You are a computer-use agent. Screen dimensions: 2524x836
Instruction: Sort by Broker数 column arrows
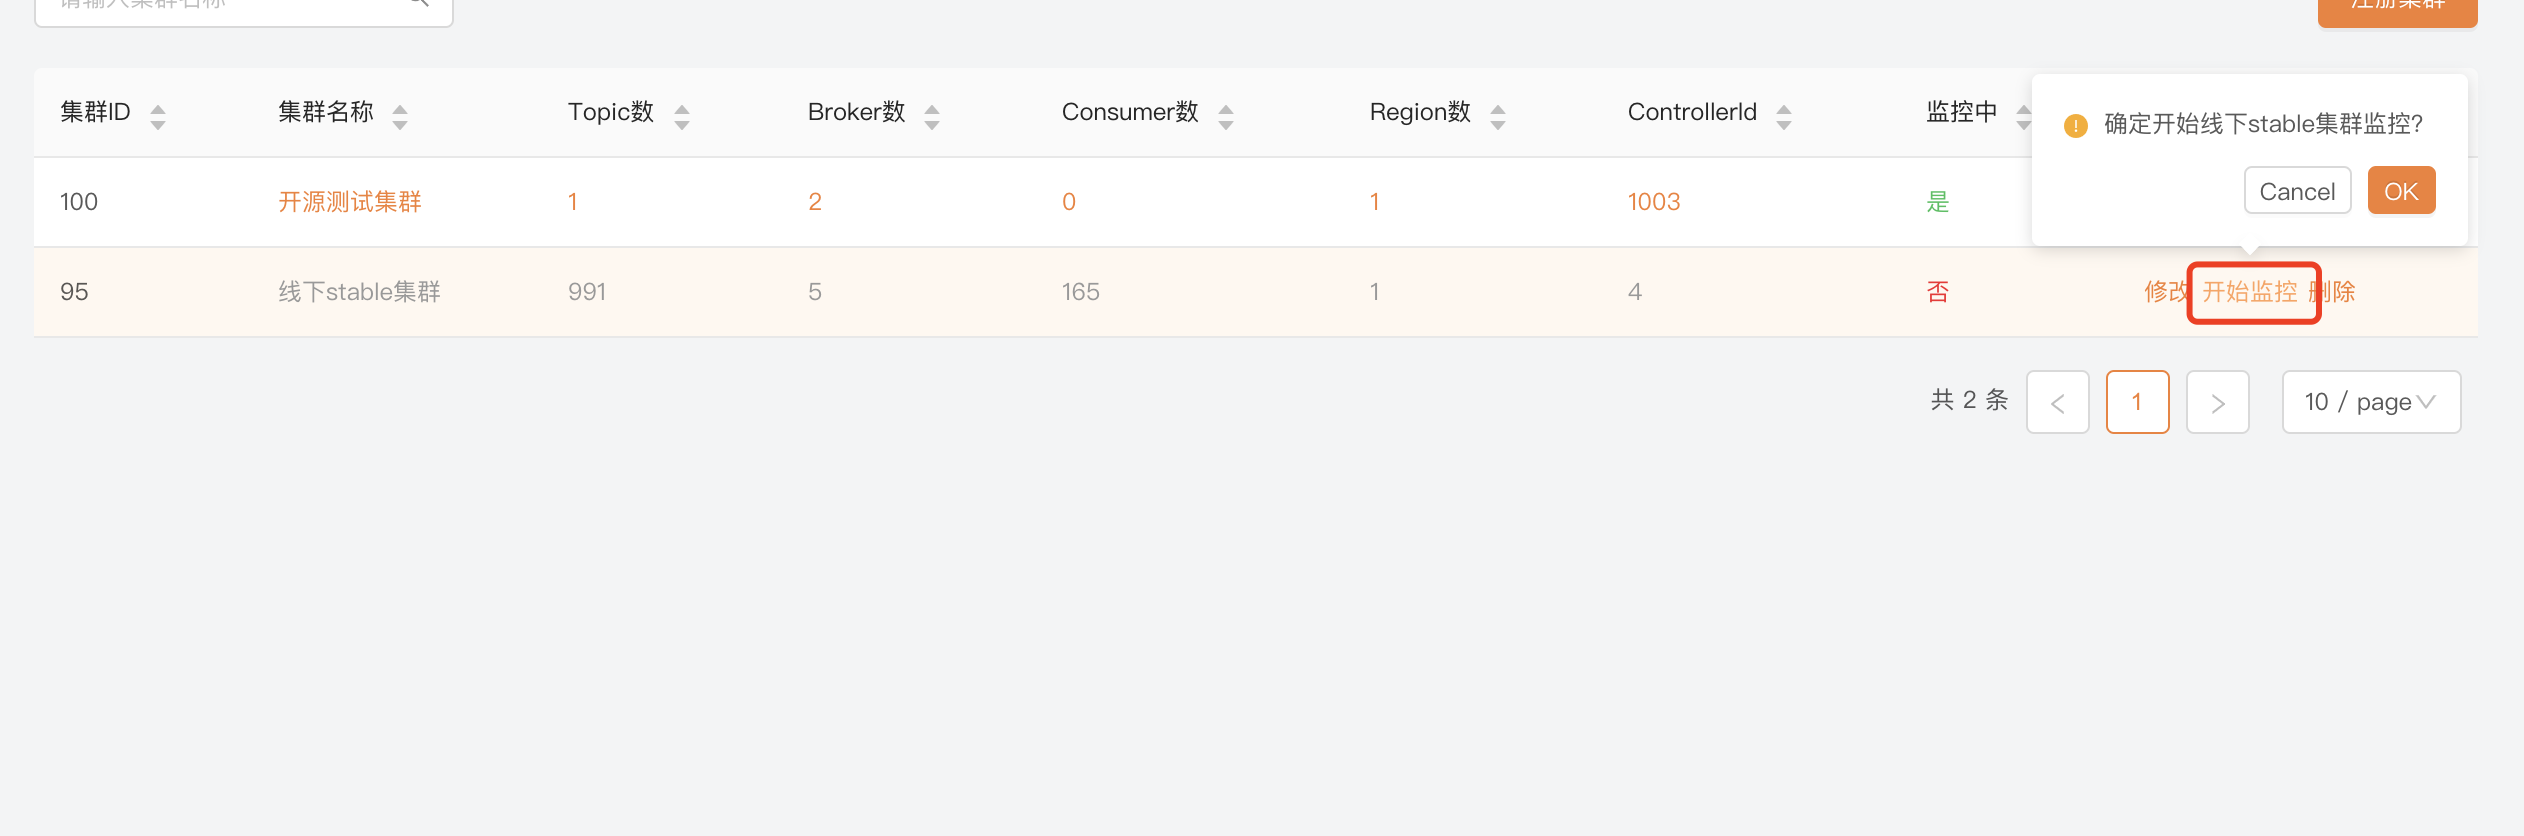point(932,117)
